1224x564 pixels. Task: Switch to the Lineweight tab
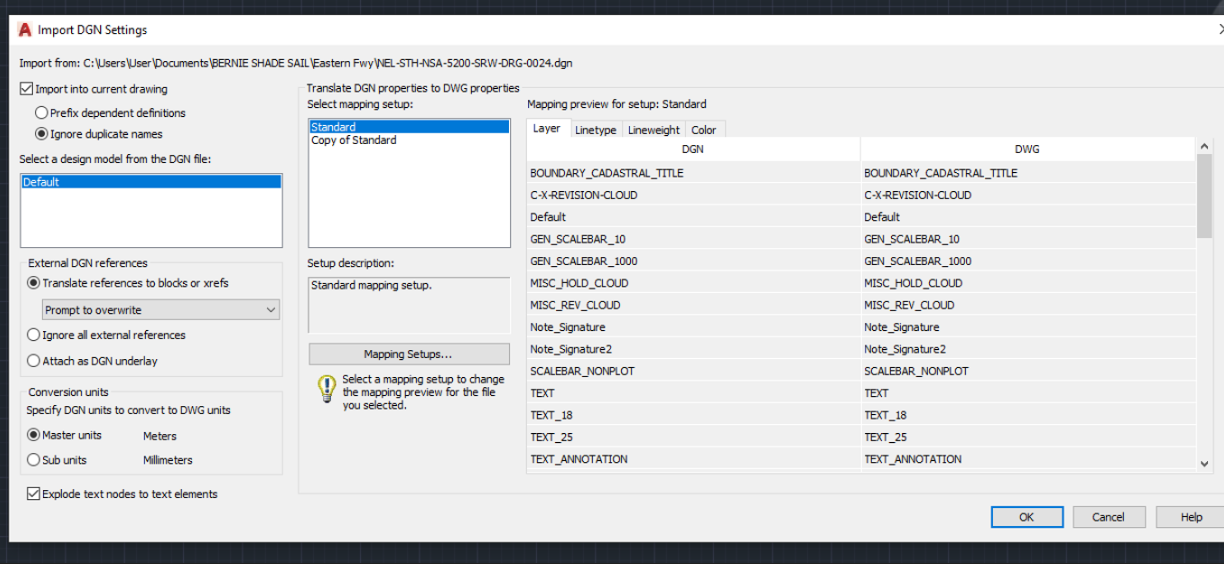pyautogui.click(x=654, y=130)
